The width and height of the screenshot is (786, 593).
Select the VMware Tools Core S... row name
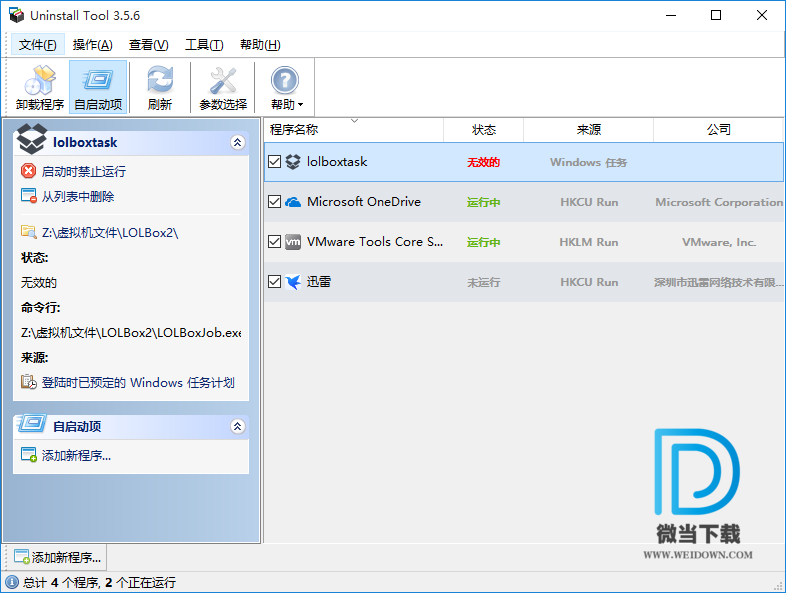click(x=375, y=242)
